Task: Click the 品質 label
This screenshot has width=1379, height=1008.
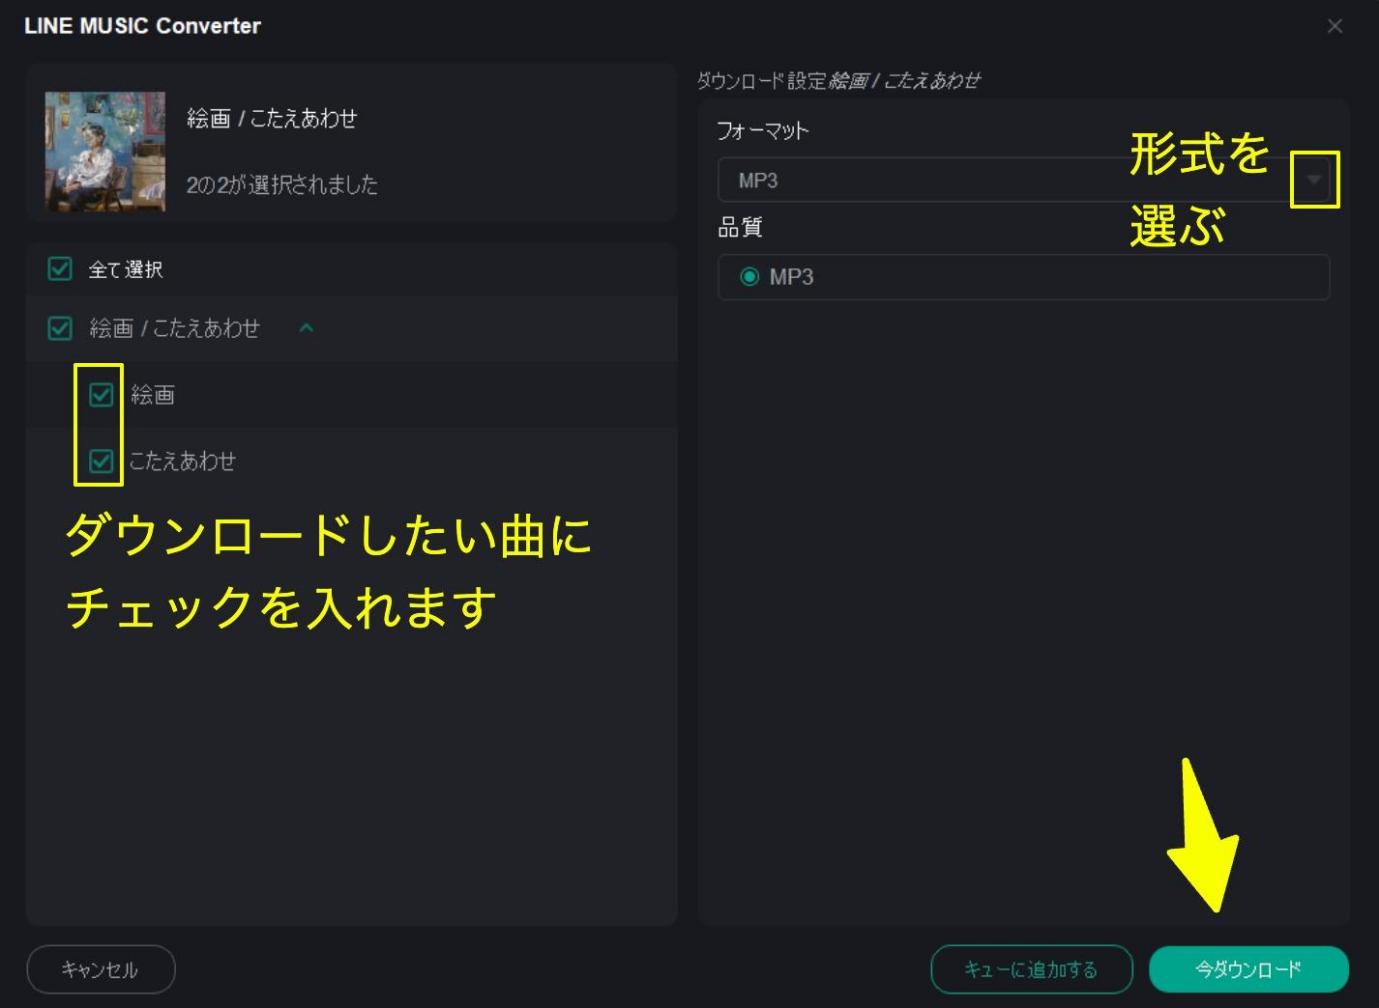Action: click(x=740, y=228)
